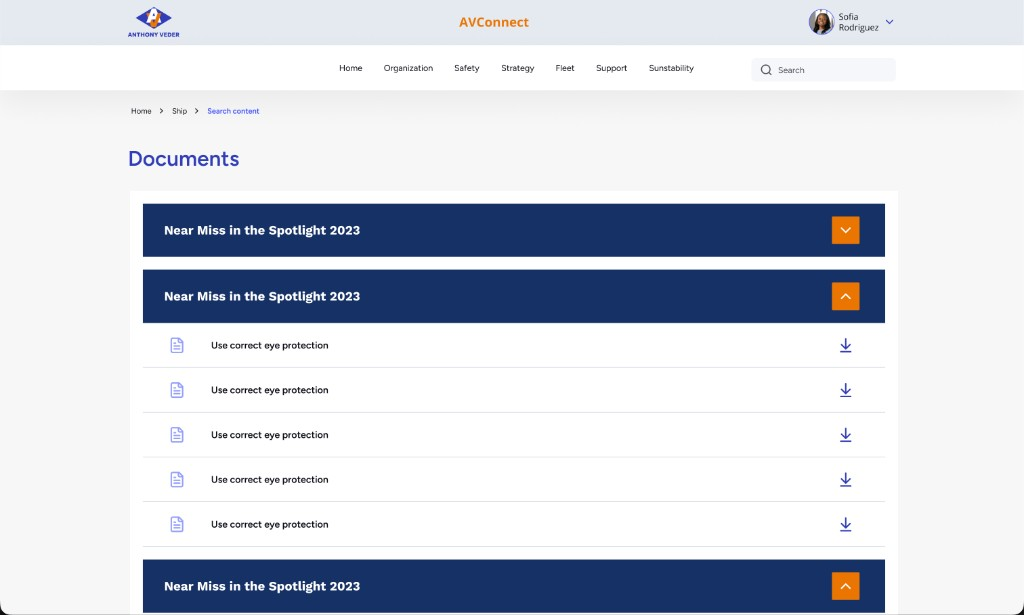
Task: Click third 'Near Miss in the Spotlight 2023' heading
Action: 262,586
